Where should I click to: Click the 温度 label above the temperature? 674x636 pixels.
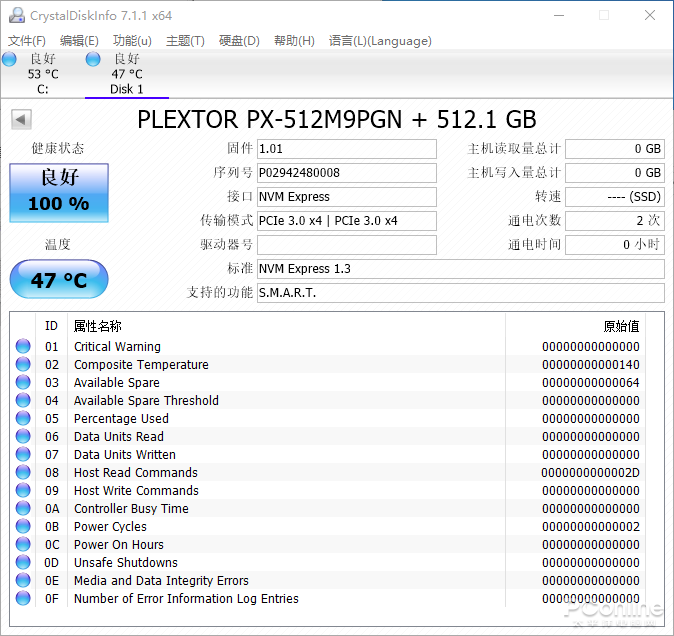[58, 245]
